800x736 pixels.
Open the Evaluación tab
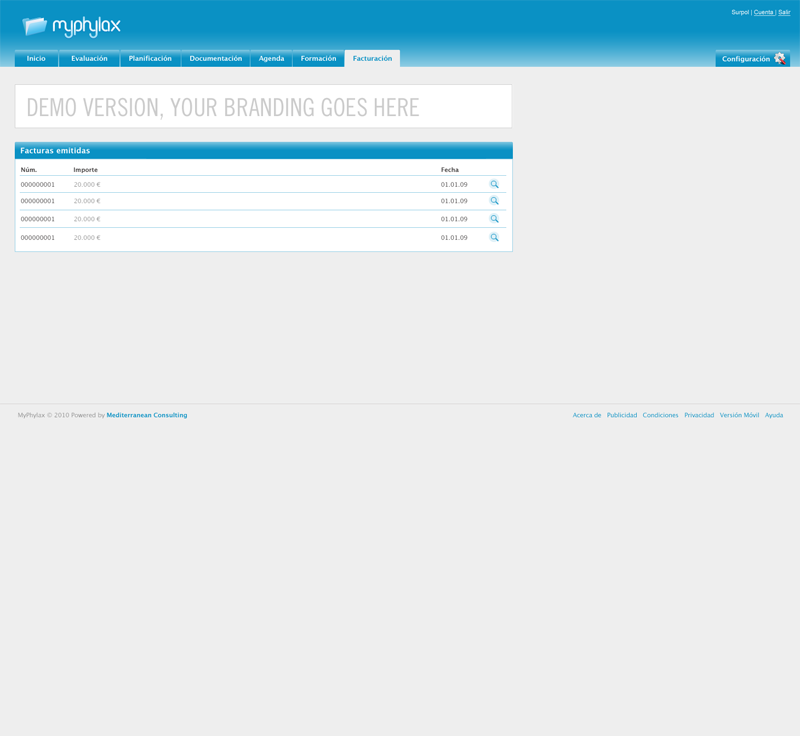89,59
